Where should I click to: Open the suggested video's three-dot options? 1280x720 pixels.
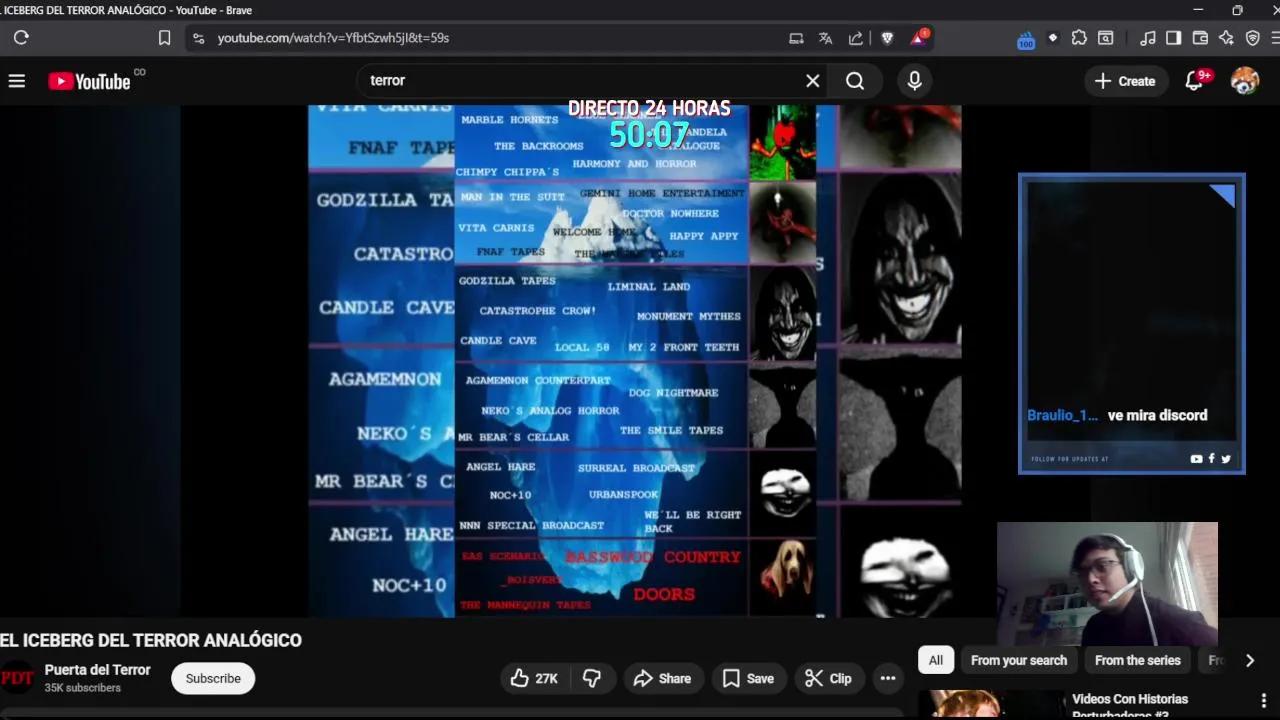1264,700
